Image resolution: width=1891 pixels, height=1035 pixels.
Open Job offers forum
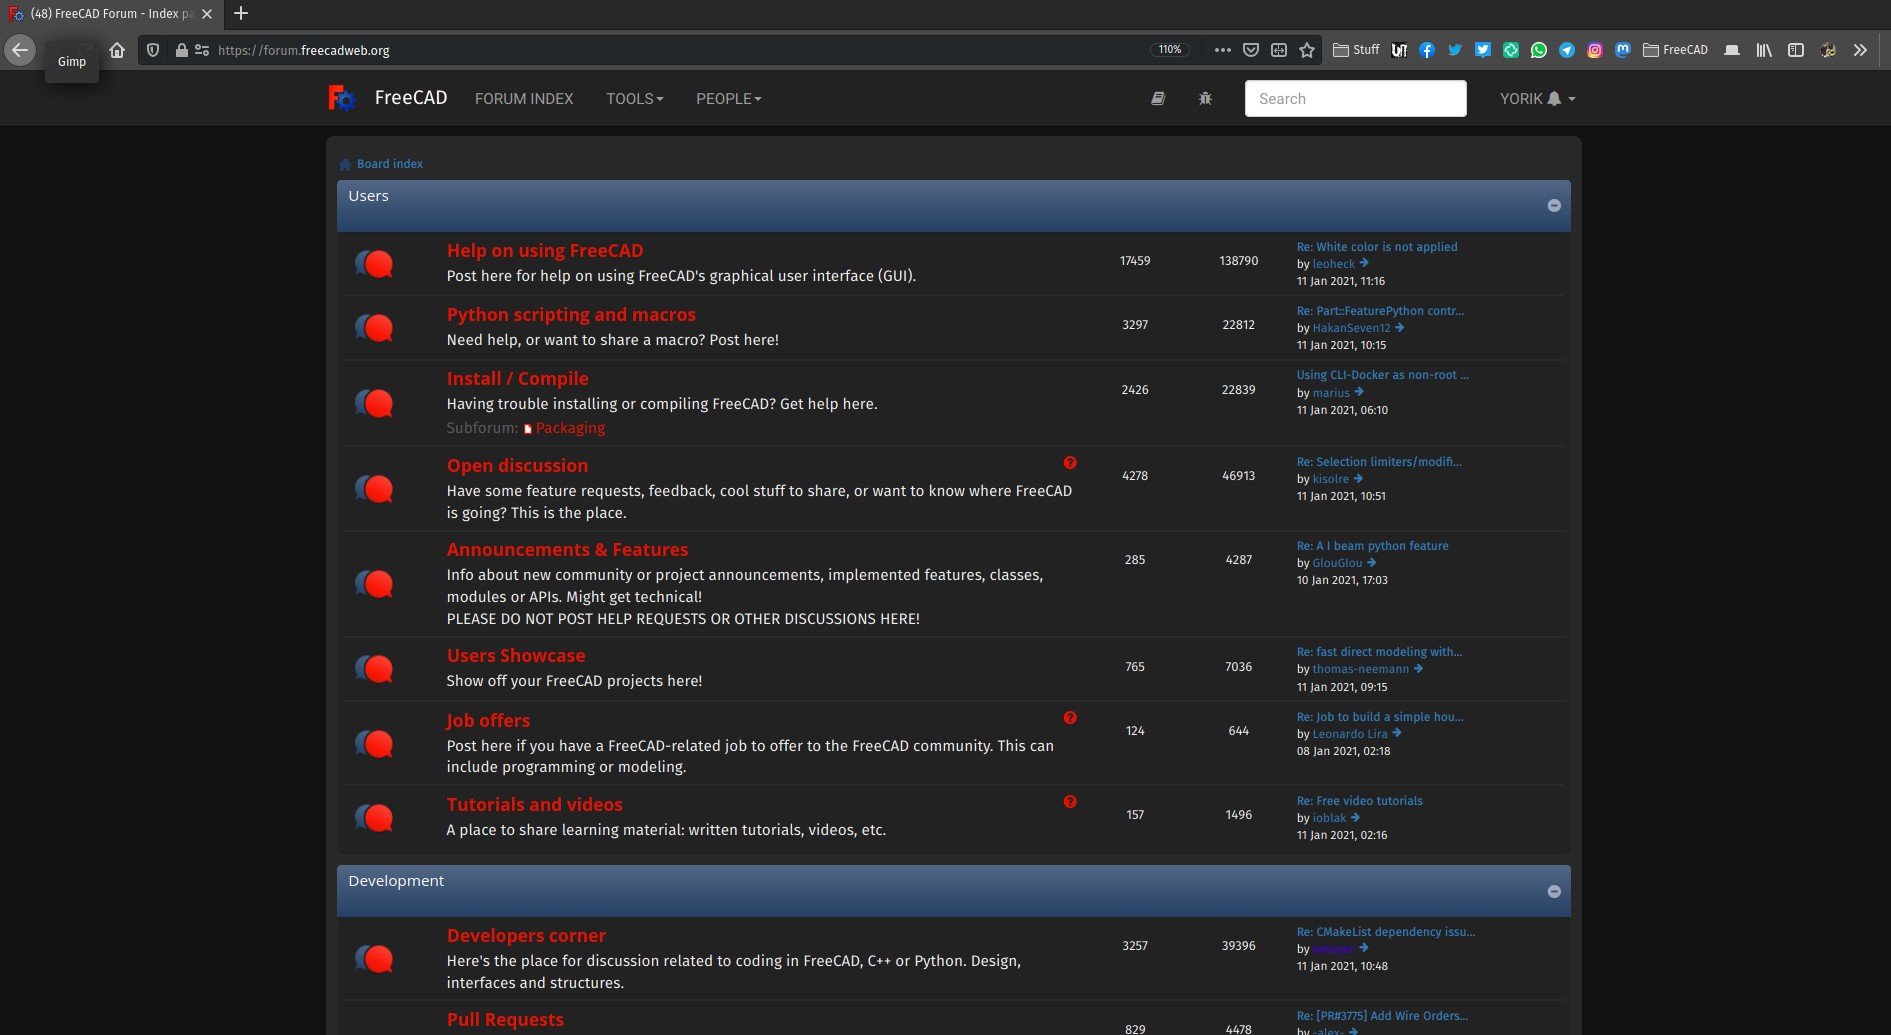click(488, 721)
